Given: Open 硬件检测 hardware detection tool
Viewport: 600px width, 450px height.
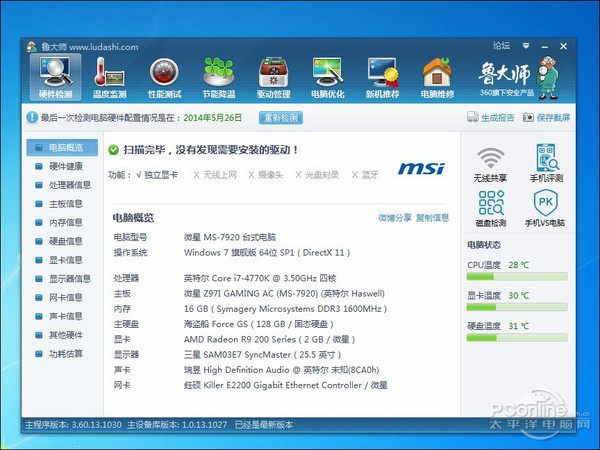Looking at the screenshot, I should tap(55, 77).
